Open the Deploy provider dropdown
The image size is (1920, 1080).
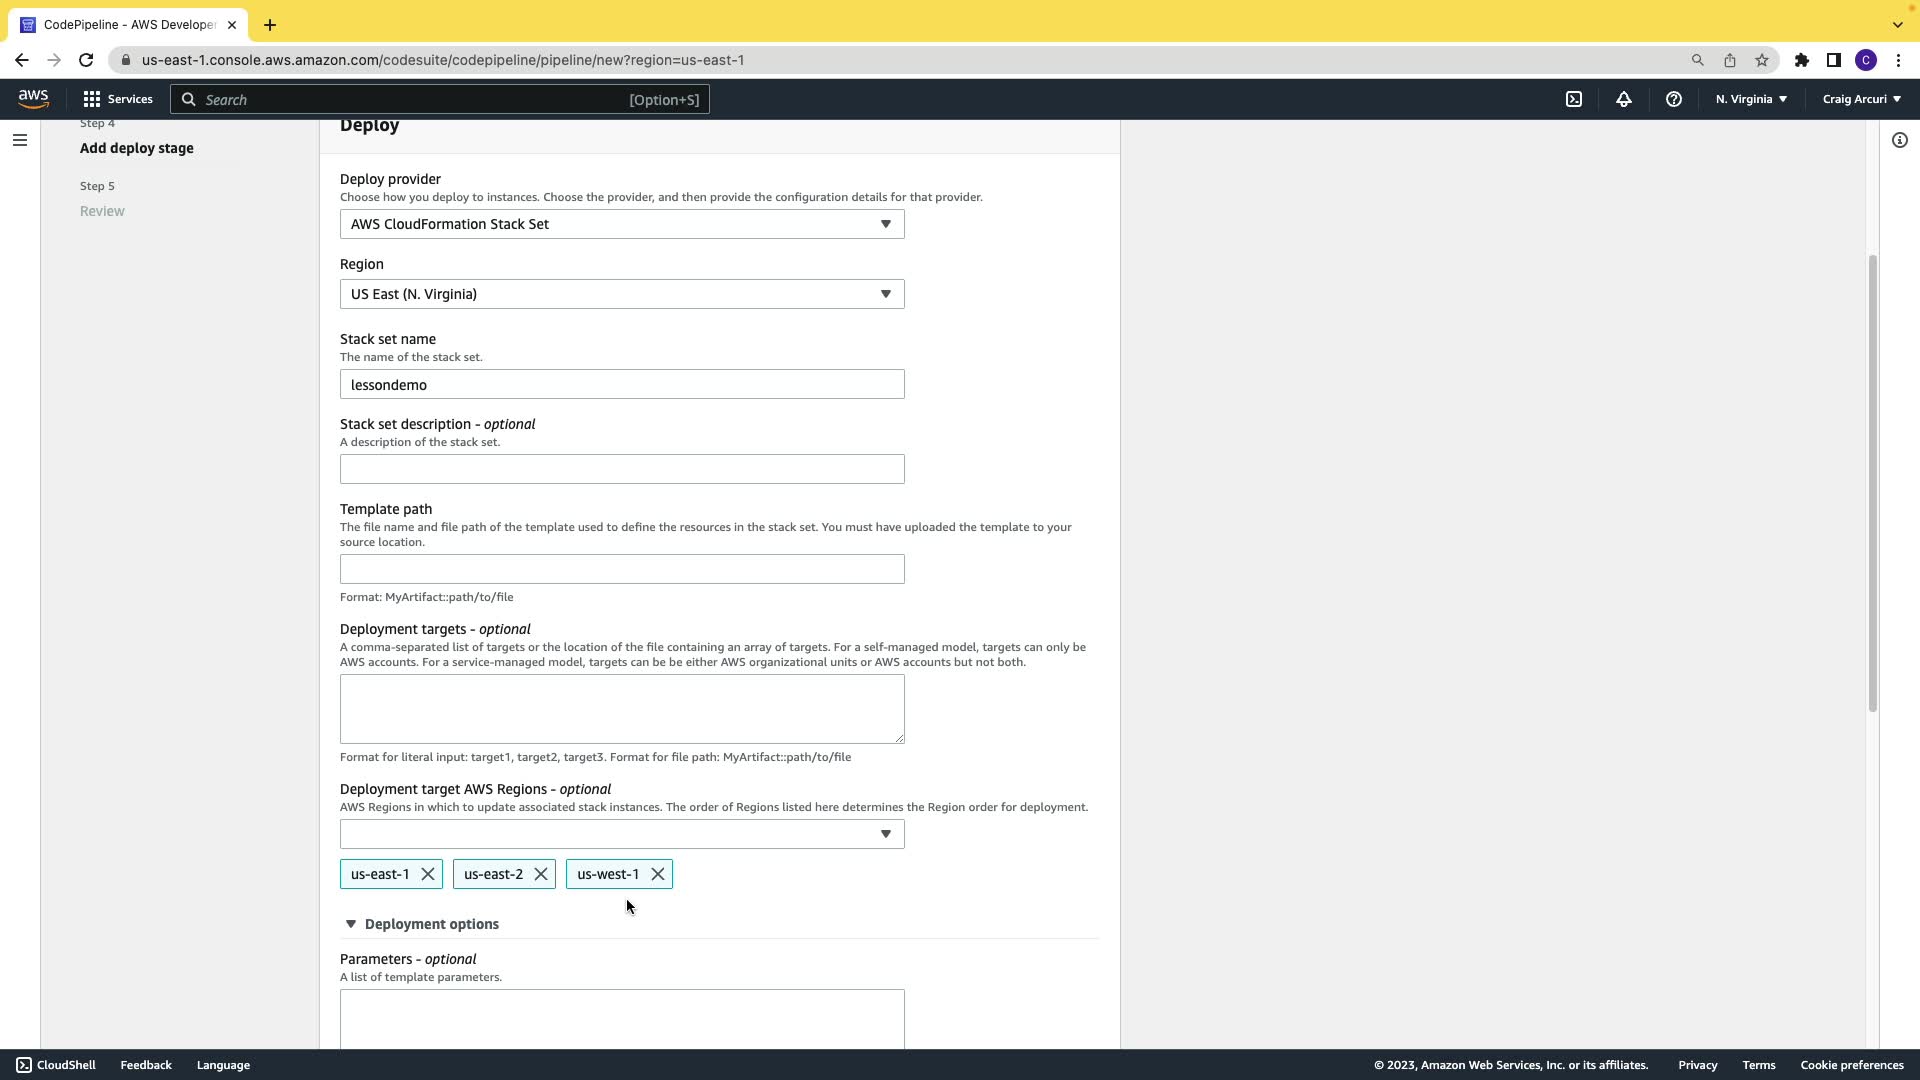[x=622, y=224]
